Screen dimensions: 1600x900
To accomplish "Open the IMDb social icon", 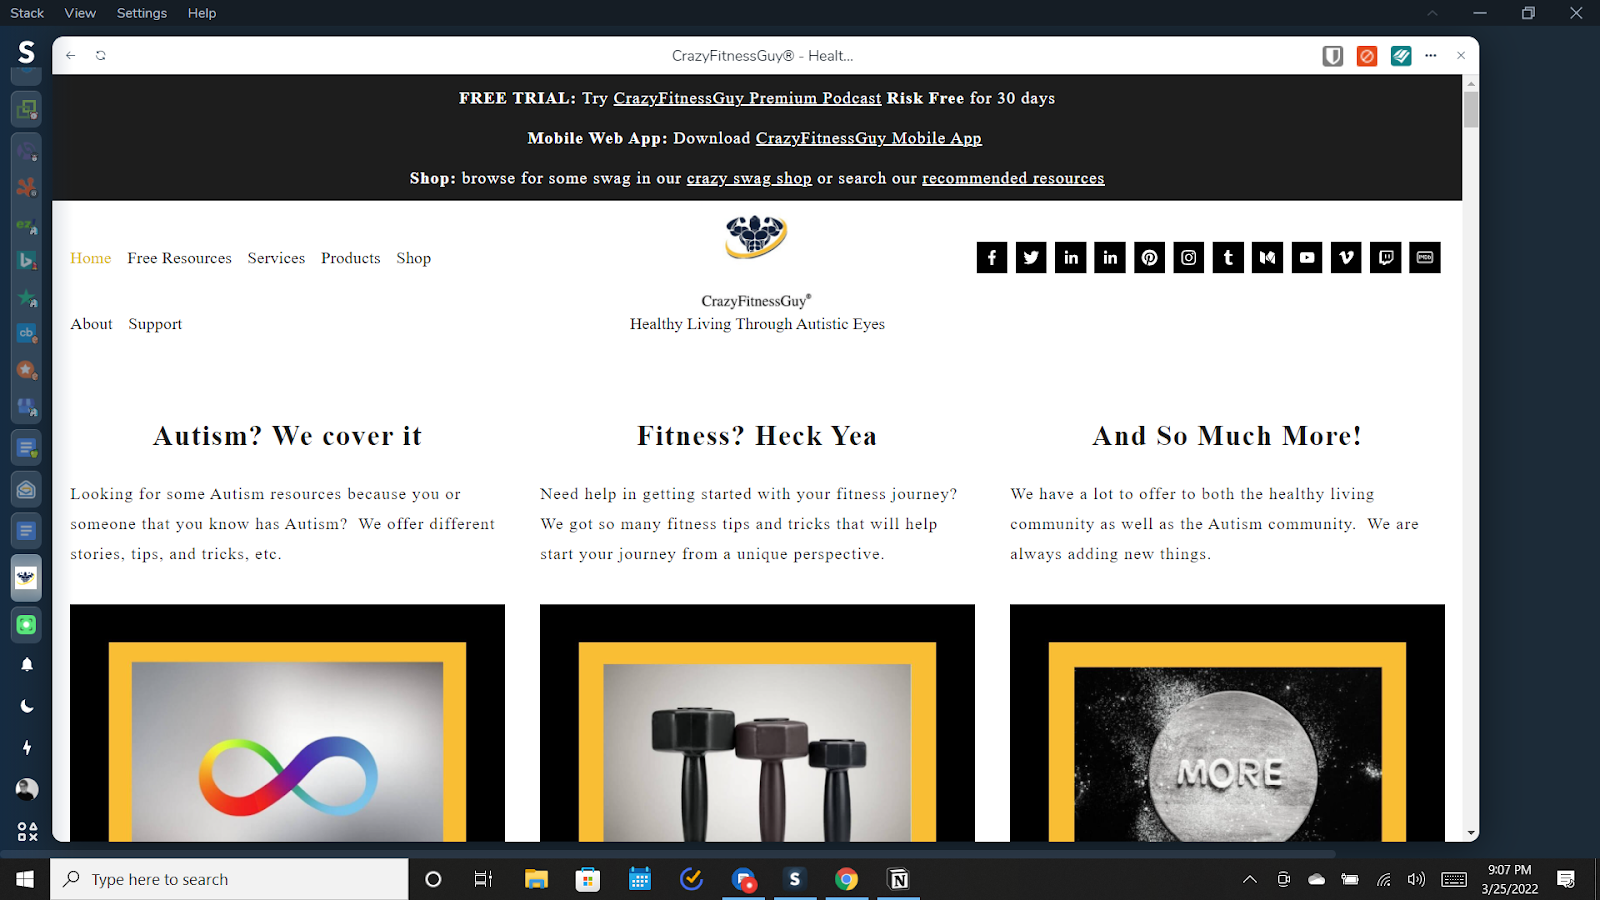I will [1425, 258].
